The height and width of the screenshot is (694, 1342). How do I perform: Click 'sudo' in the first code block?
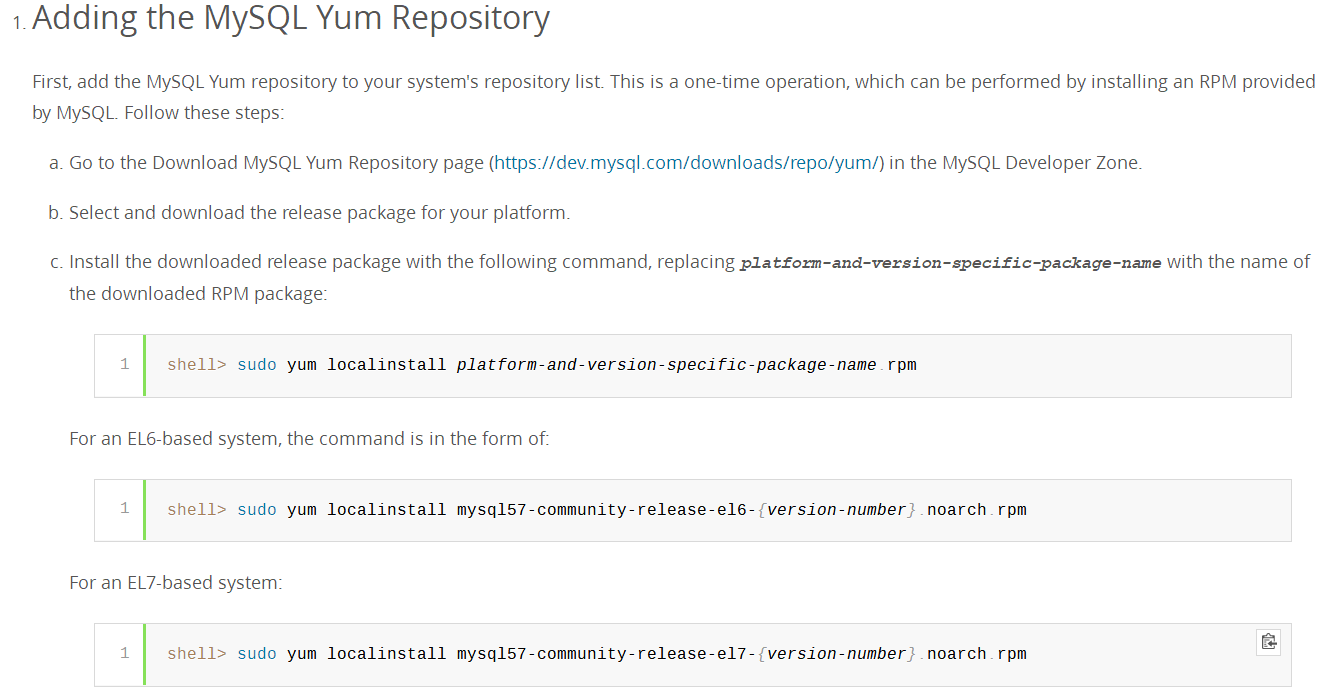coord(257,365)
